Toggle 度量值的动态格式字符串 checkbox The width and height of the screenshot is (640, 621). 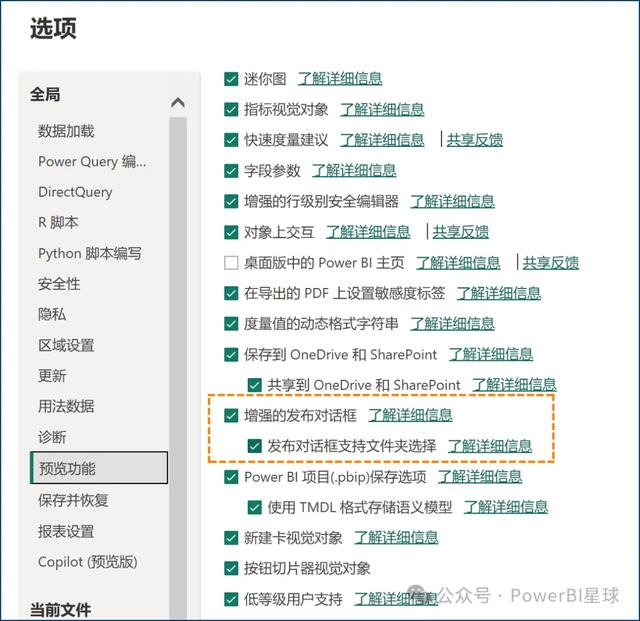[x=231, y=324]
